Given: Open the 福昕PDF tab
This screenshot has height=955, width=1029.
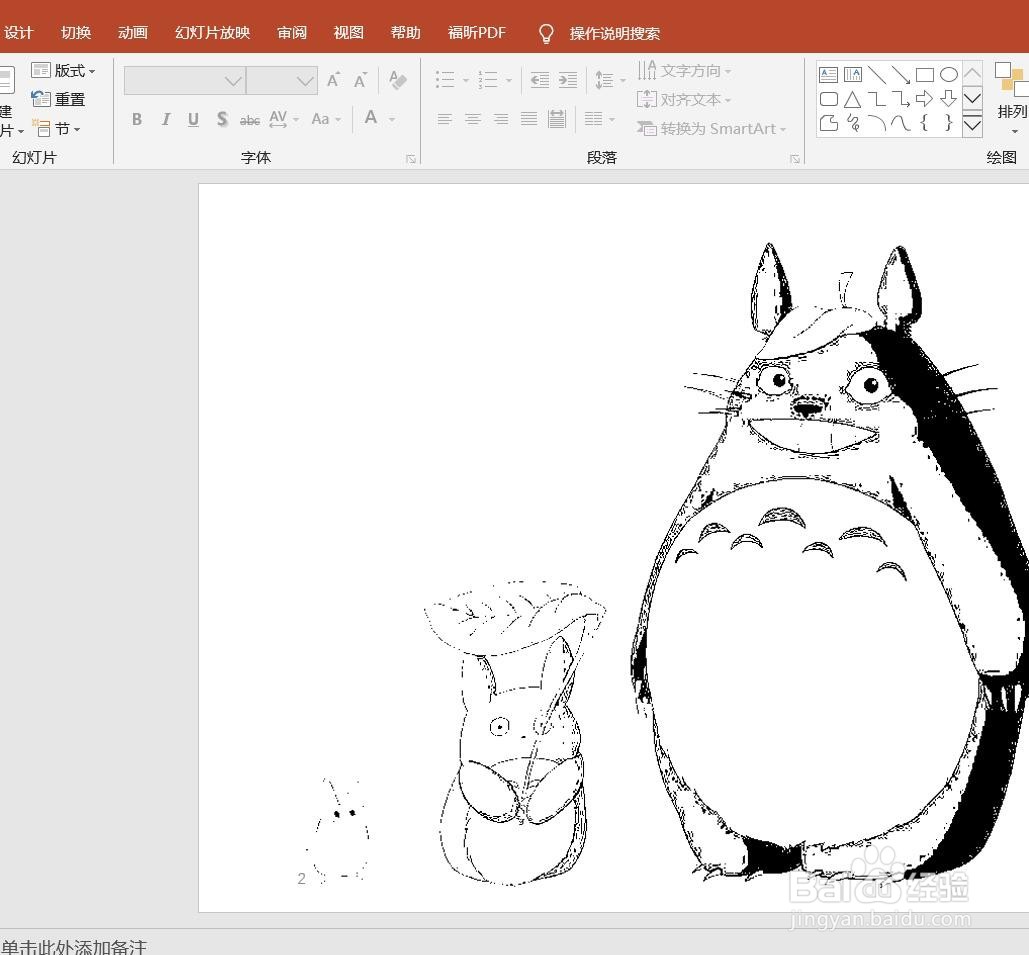Looking at the screenshot, I should tap(476, 33).
